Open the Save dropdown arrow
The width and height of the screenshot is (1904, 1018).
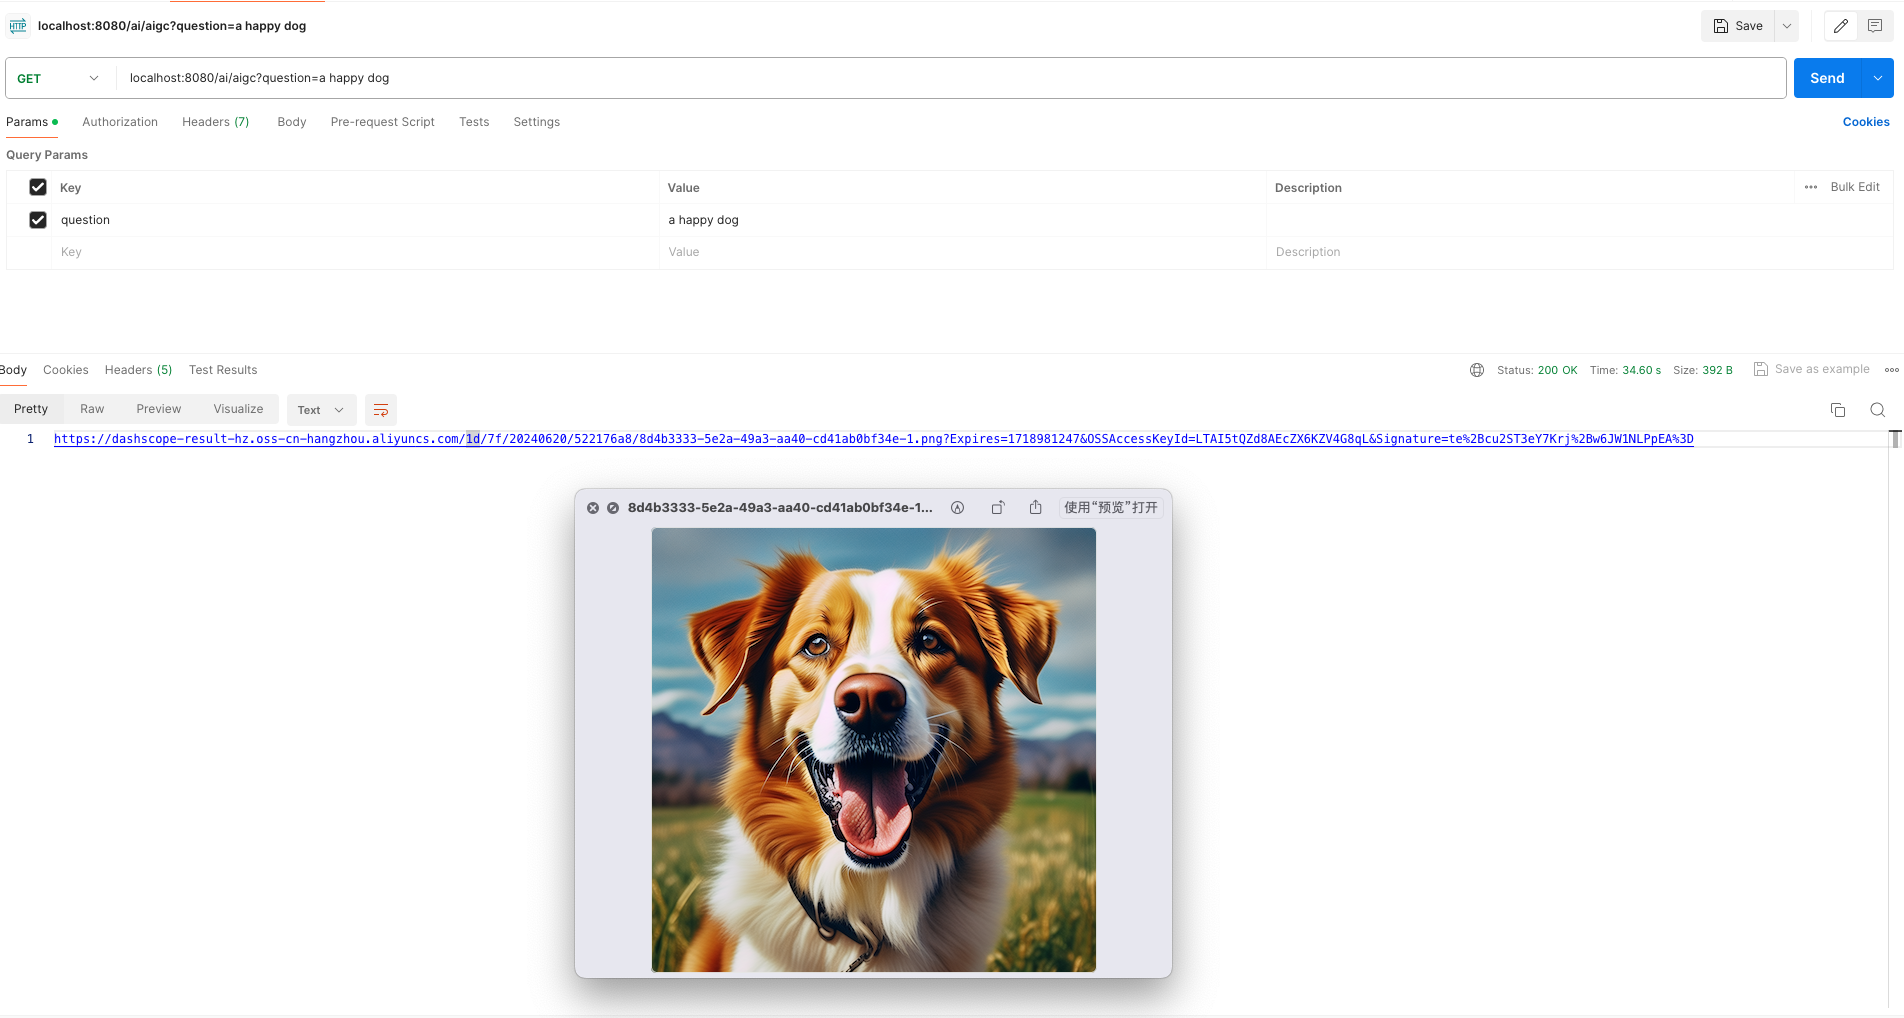click(x=1787, y=26)
